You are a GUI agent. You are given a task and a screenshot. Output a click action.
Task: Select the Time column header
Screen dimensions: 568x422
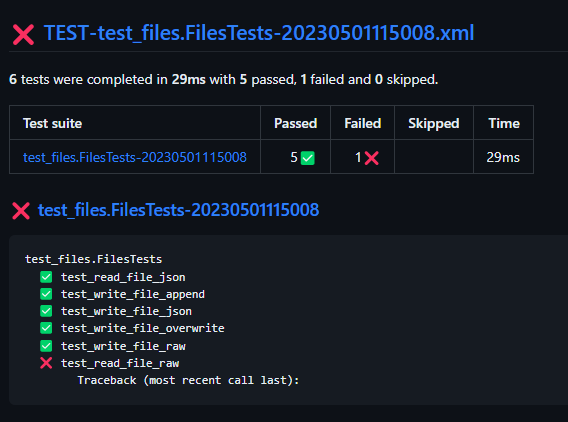click(x=504, y=124)
